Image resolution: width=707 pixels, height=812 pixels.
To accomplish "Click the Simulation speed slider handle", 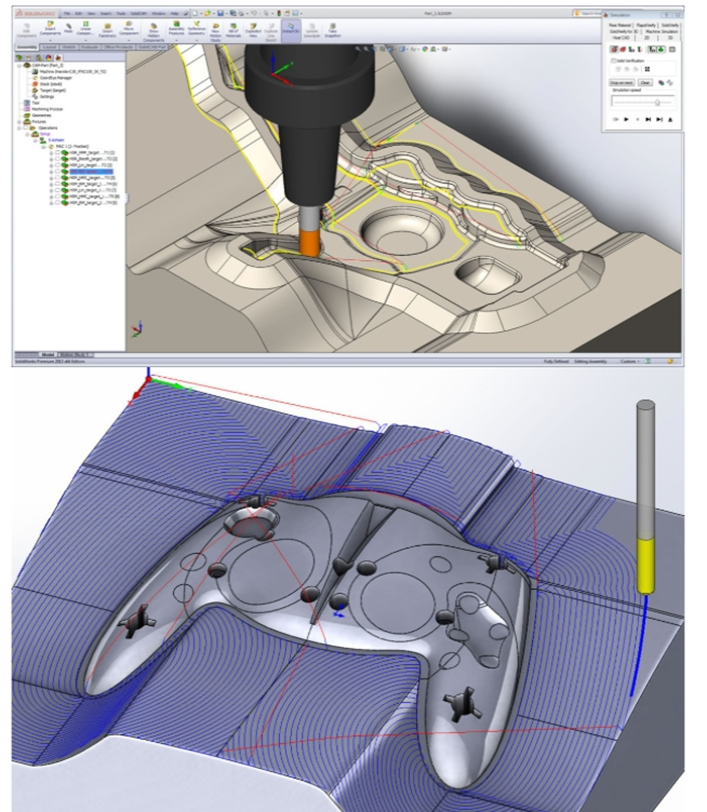I will pyautogui.click(x=656, y=102).
